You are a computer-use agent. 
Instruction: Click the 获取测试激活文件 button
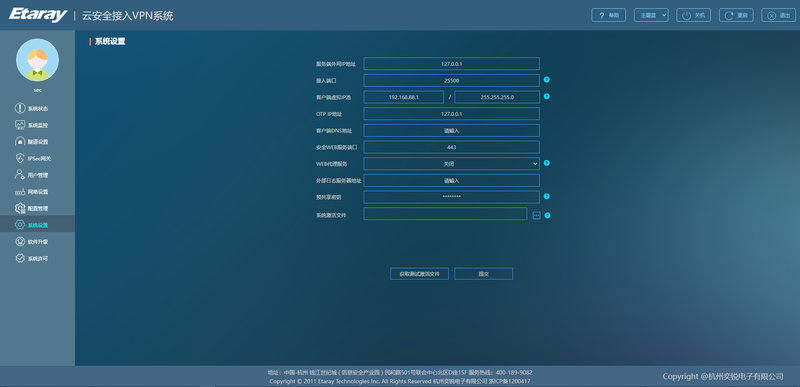point(419,274)
